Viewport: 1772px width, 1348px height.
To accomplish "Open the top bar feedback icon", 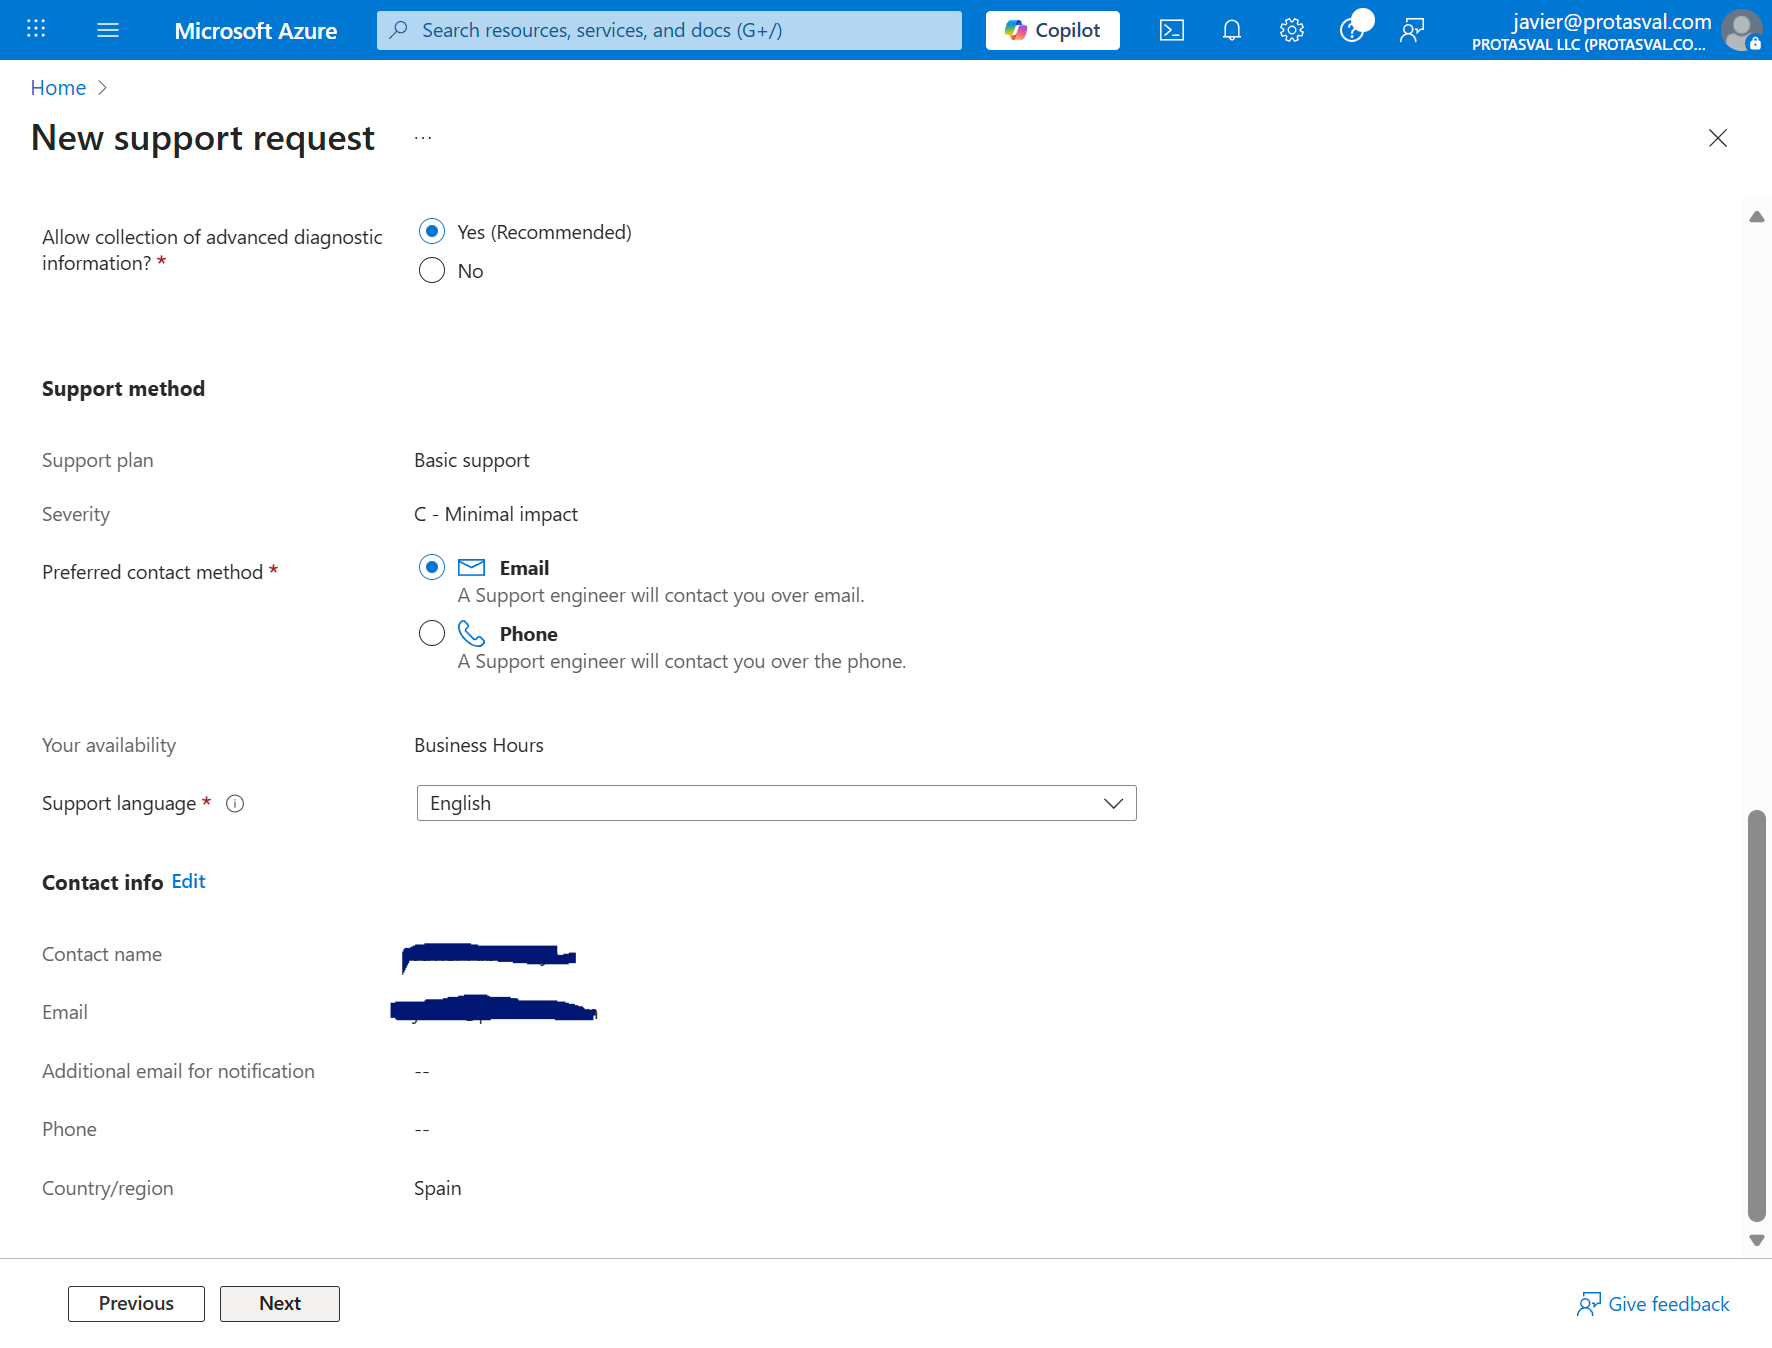I will point(1412,30).
